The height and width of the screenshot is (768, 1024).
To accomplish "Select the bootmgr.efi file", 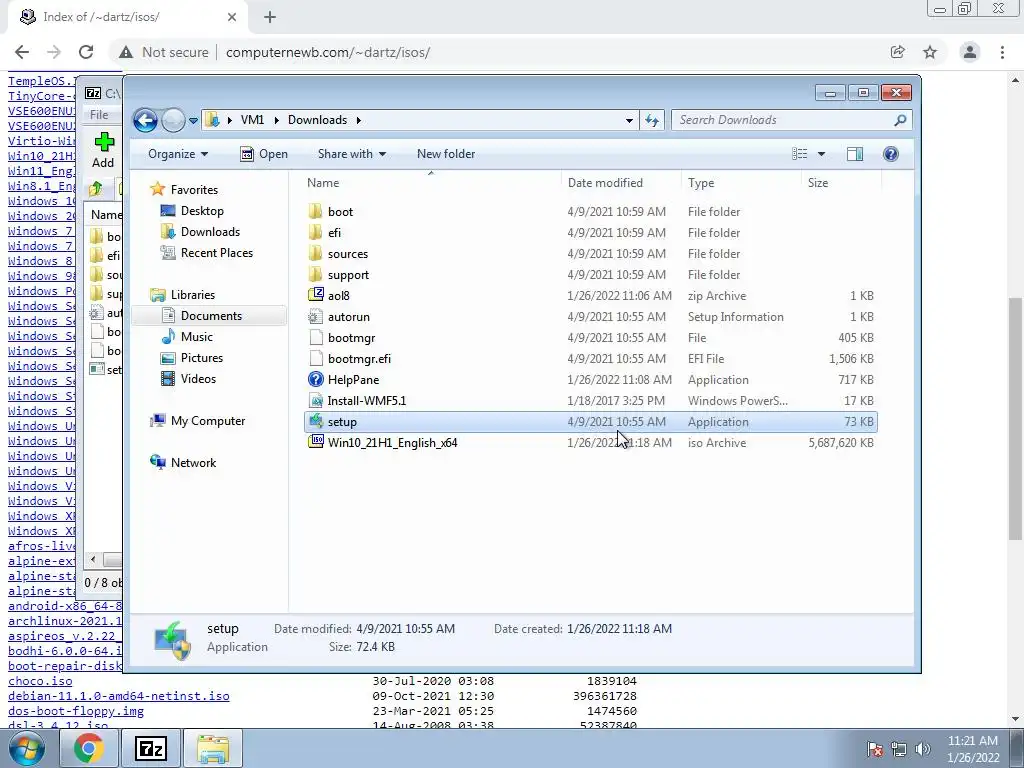I will (590, 359).
